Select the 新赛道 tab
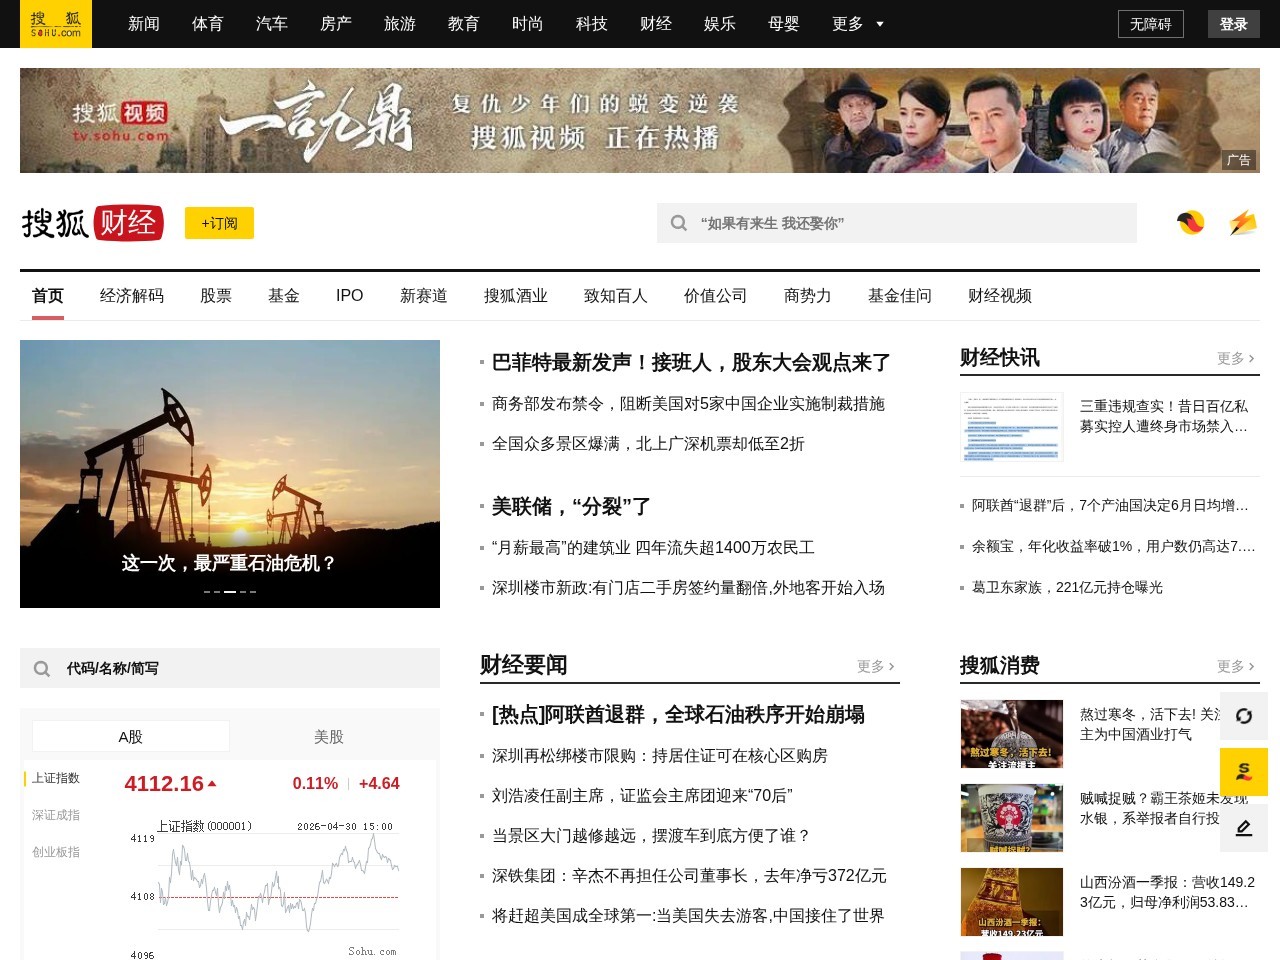The image size is (1280, 960). point(424,296)
